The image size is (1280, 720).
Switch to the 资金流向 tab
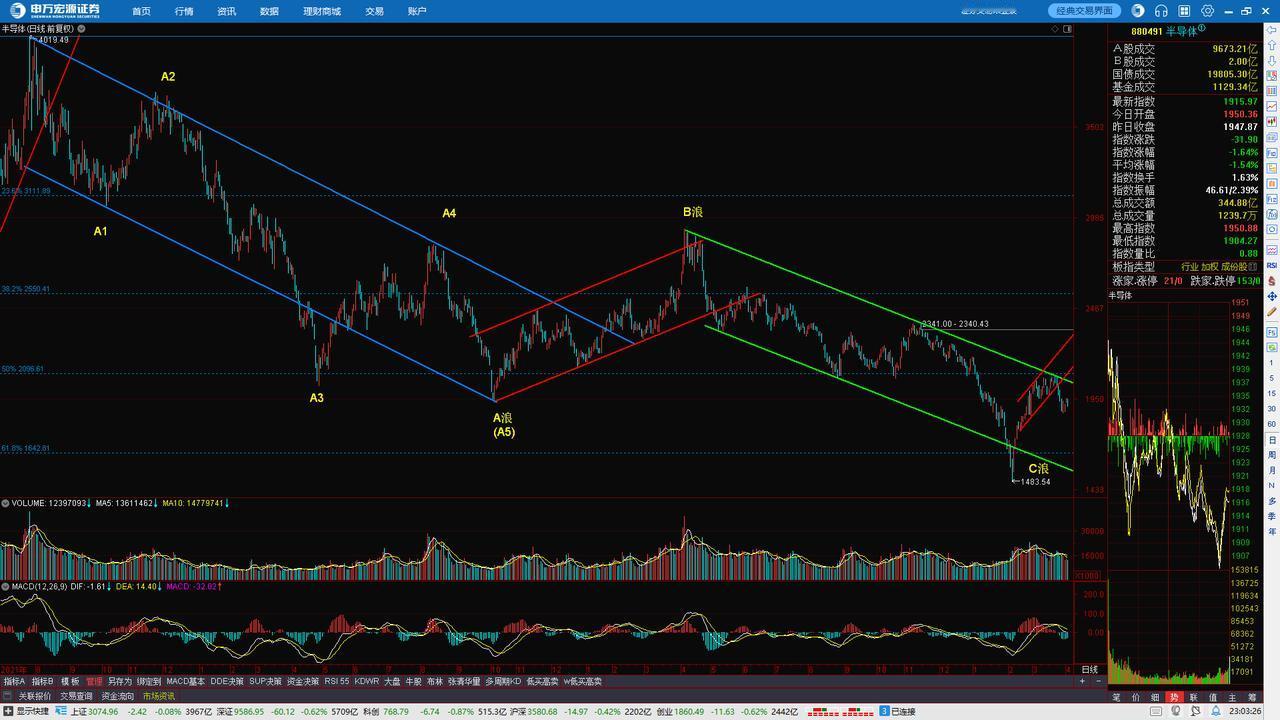[x=117, y=696]
